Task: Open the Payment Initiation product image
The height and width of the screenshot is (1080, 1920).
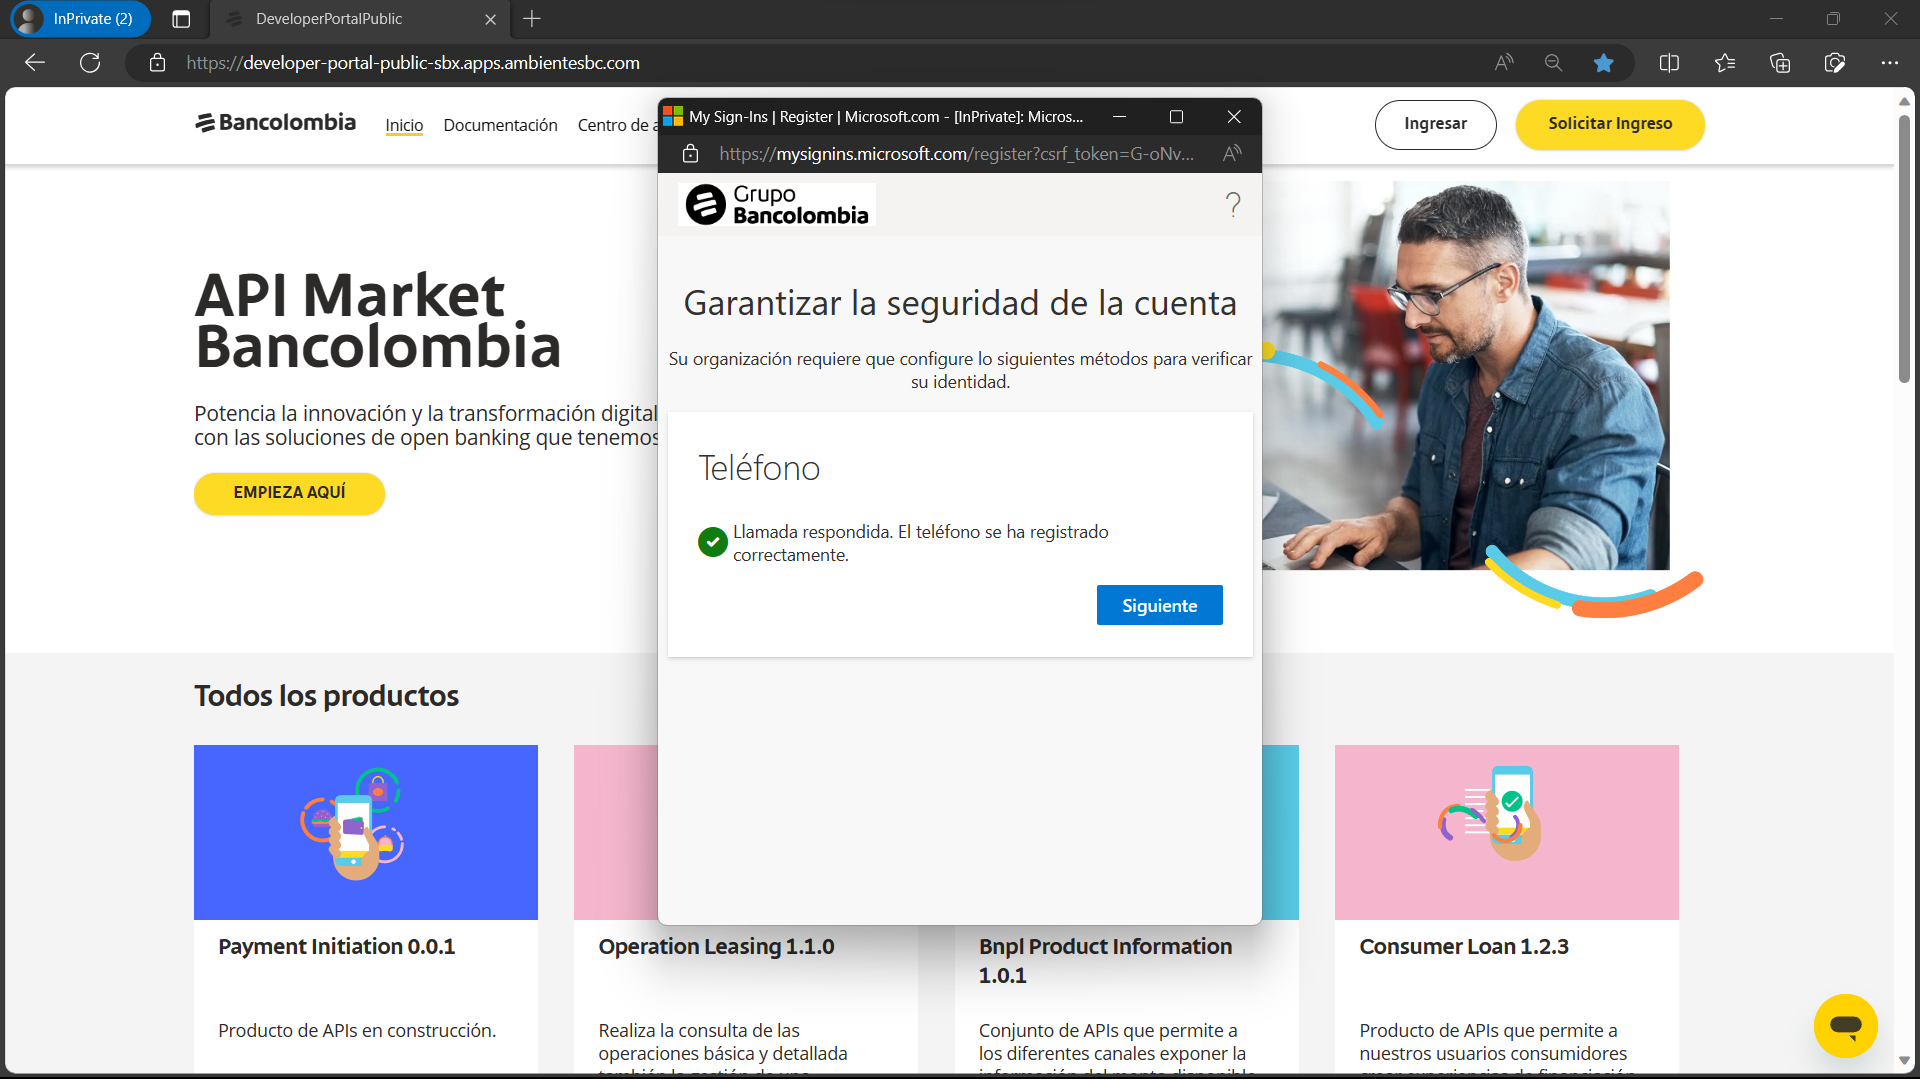Action: pos(366,832)
